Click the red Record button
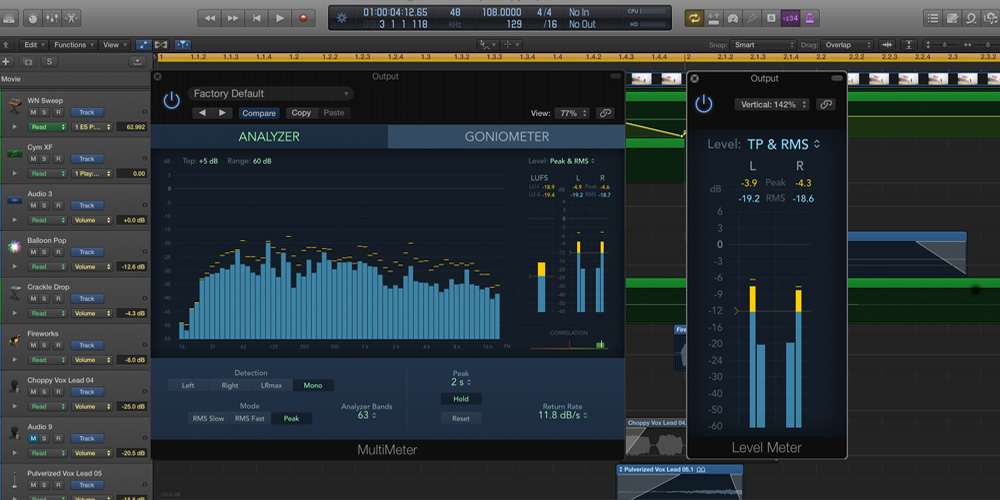Screen dimensions: 1000x500 (x=304, y=18)
